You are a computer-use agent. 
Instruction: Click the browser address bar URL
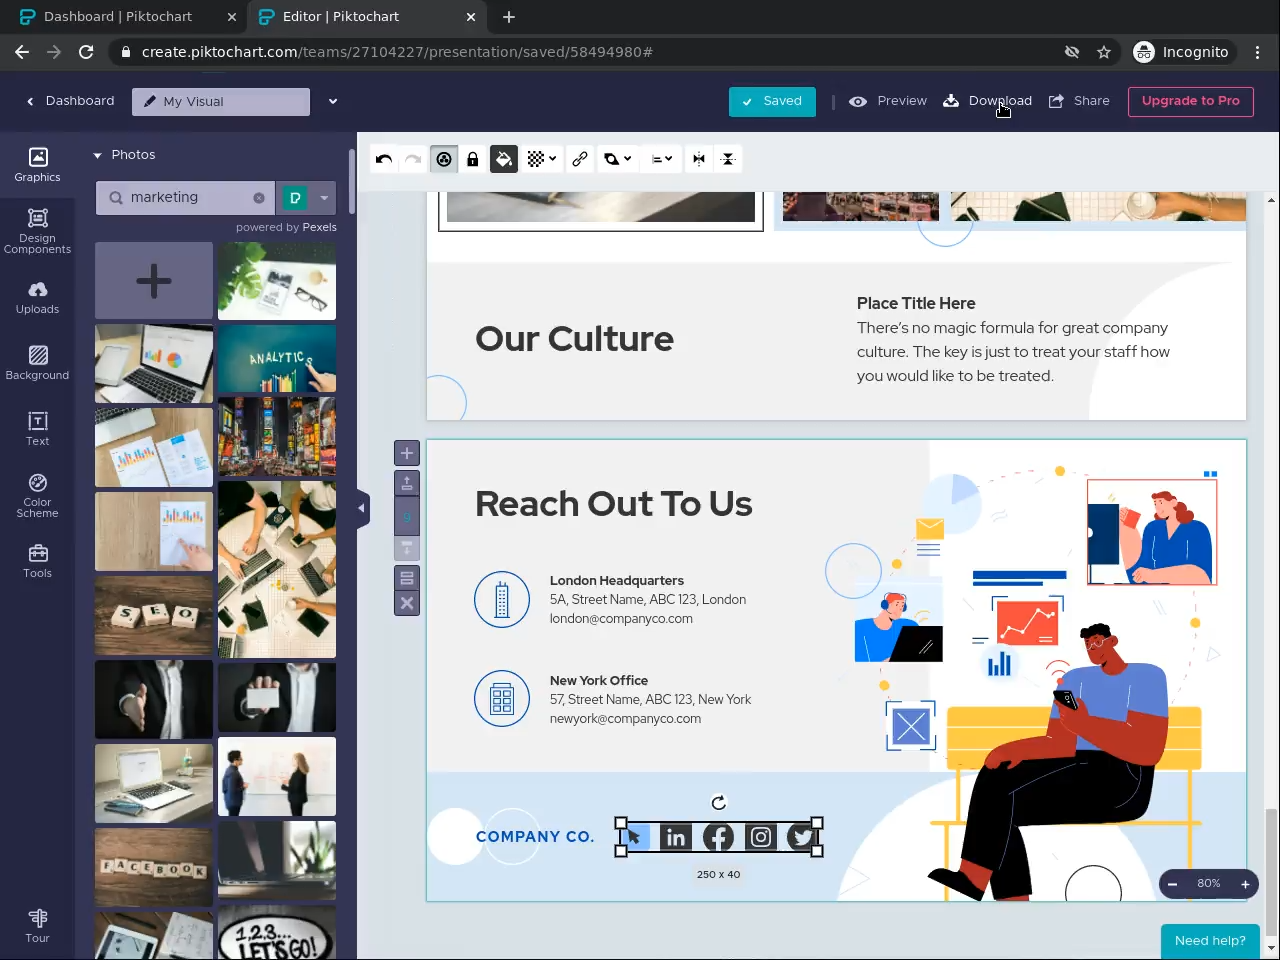(x=397, y=52)
